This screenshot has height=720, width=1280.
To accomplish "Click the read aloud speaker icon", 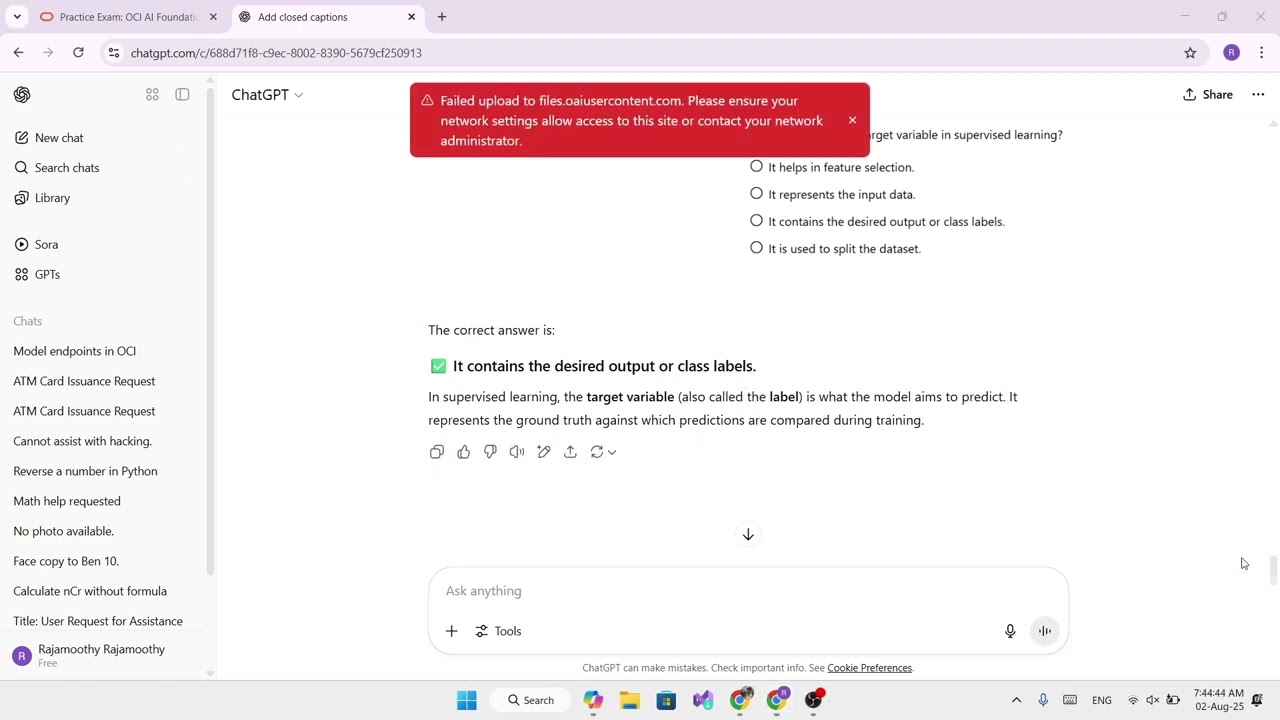I will [x=517, y=452].
